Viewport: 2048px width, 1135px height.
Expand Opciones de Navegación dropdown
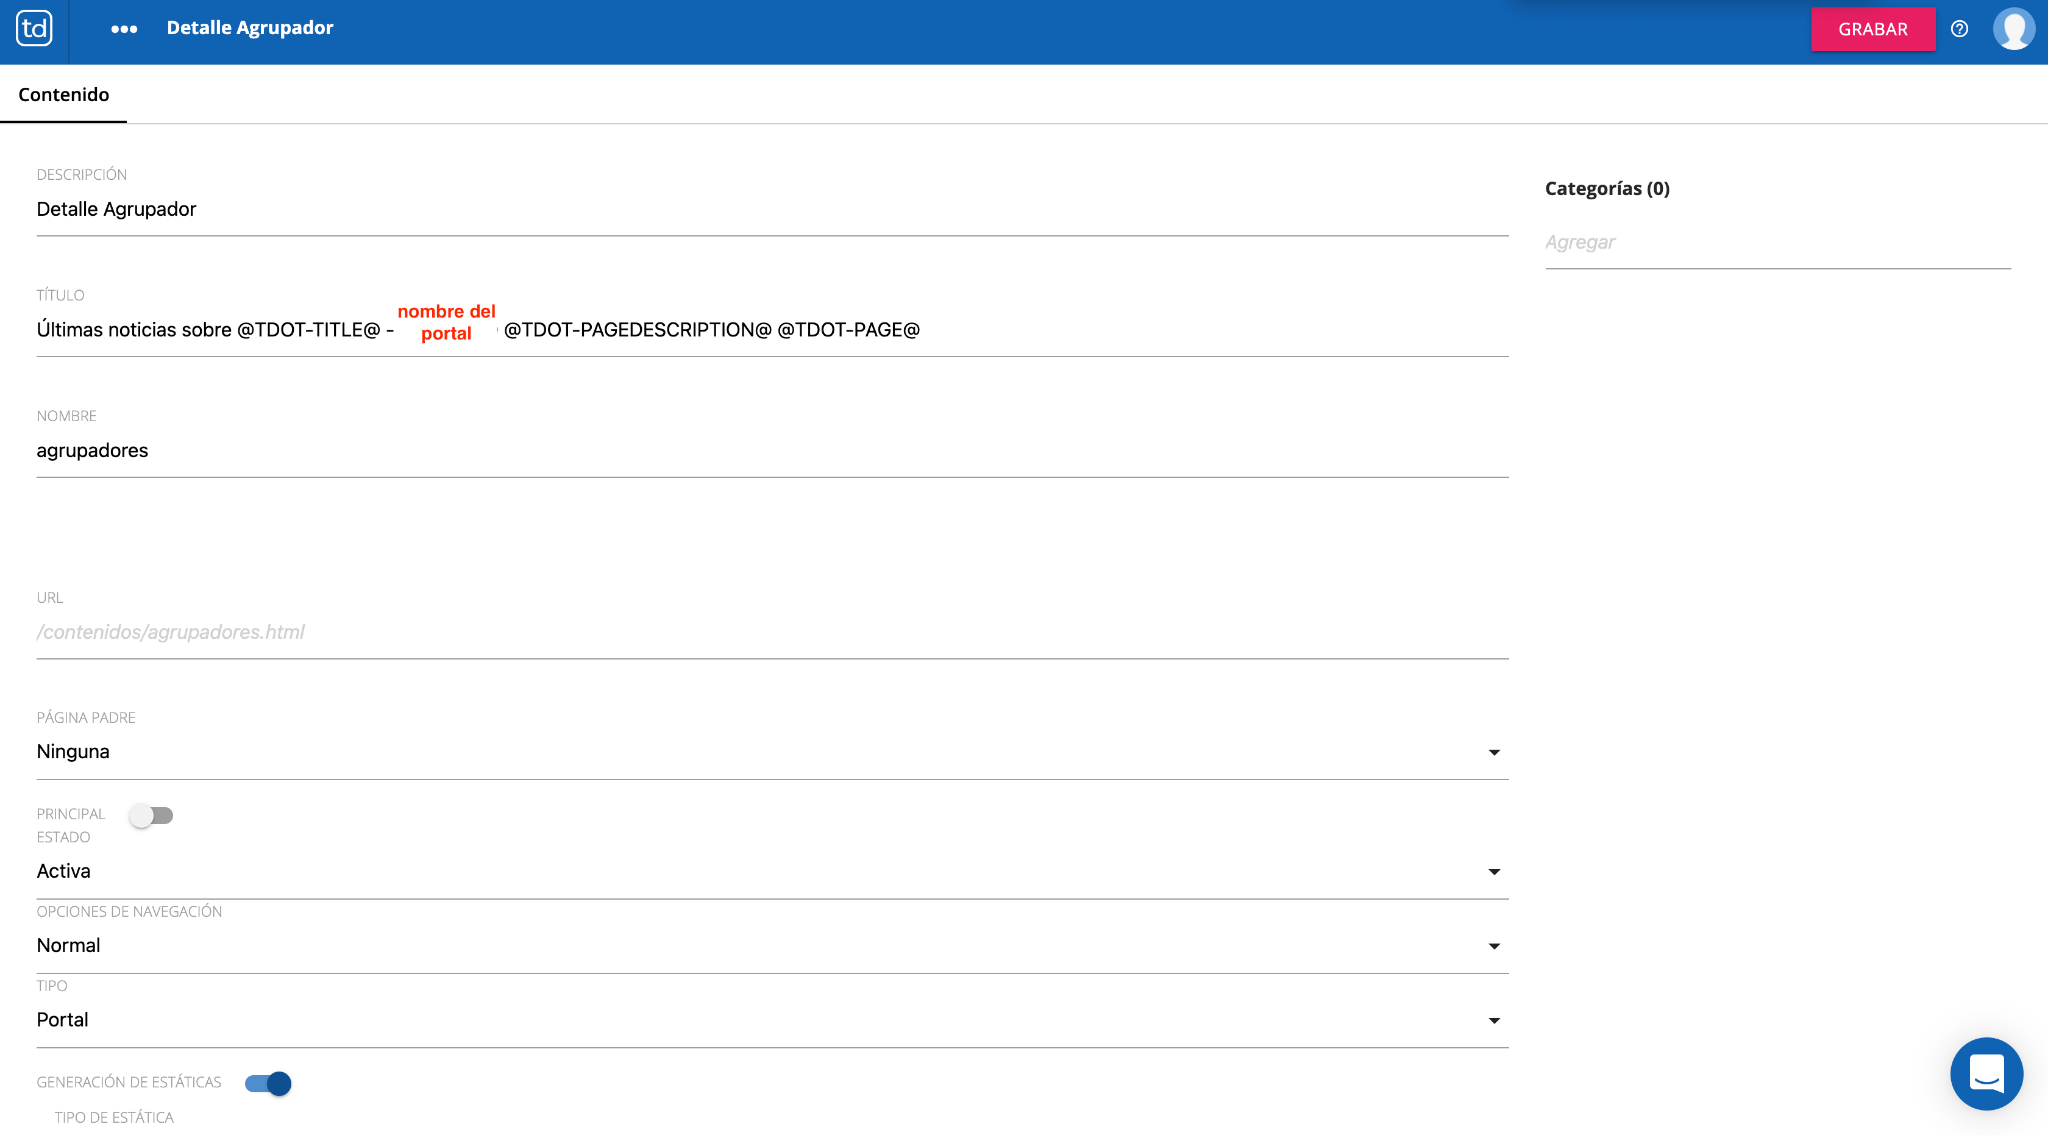tap(771, 946)
